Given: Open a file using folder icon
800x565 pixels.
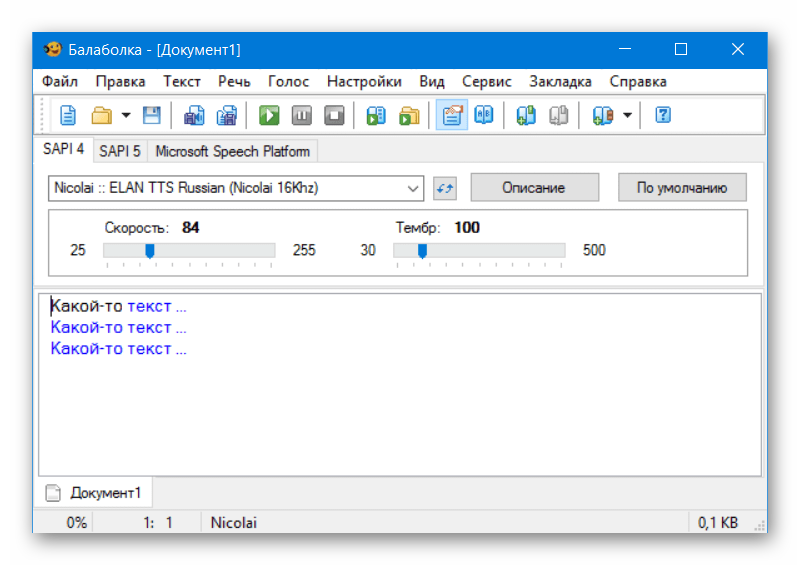Looking at the screenshot, I should [102, 115].
